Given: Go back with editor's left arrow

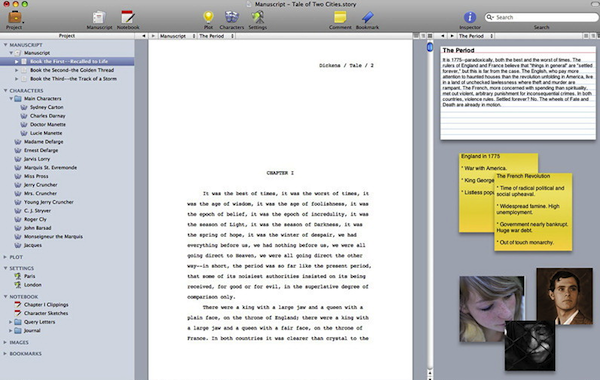Looking at the screenshot, I should (144, 36).
